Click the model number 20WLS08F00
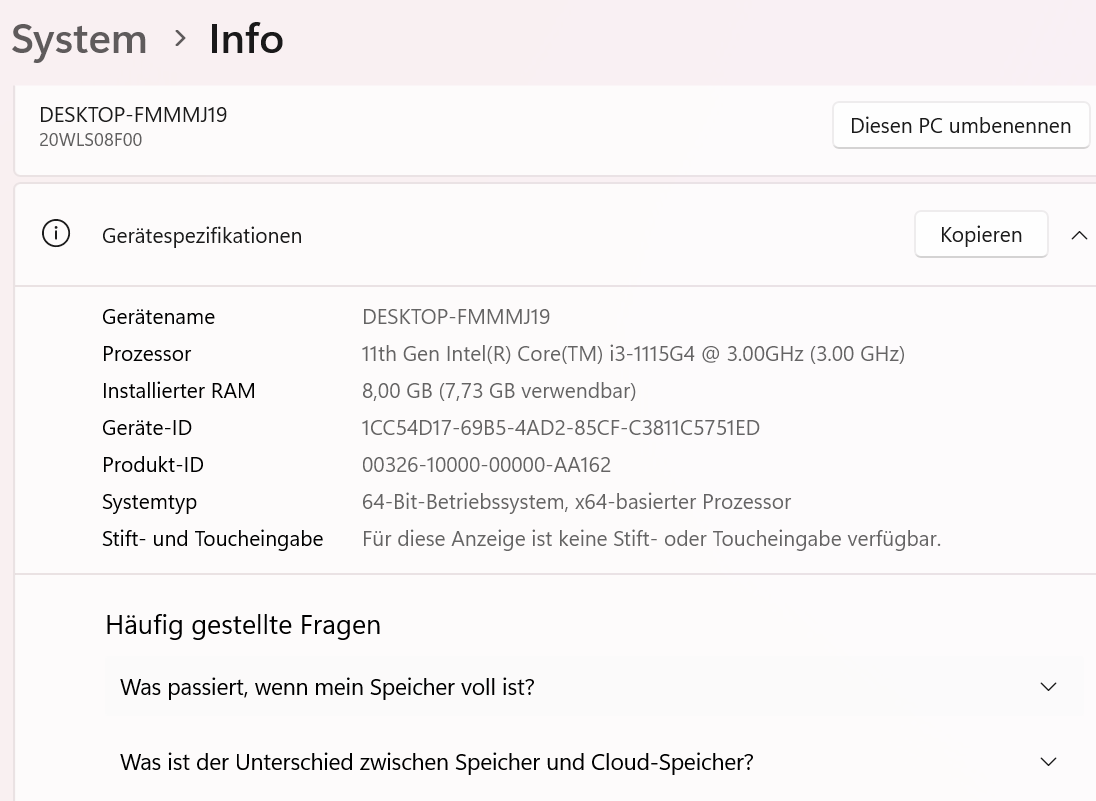Viewport: 1096px width, 801px height. click(x=90, y=140)
